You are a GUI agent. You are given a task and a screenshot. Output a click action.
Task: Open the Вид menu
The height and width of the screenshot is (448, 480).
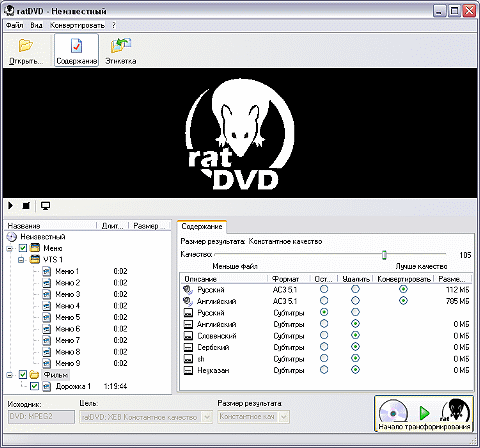pyautogui.click(x=36, y=25)
